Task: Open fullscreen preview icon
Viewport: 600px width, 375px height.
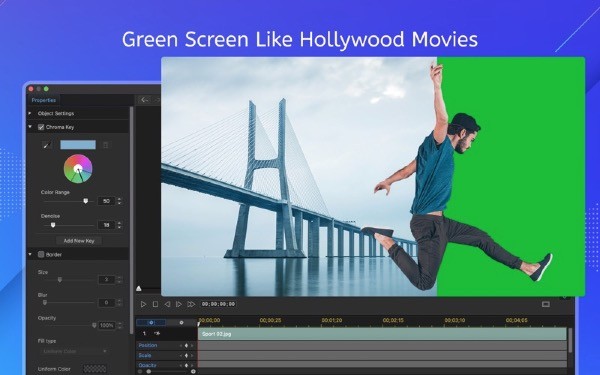Action: tap(546, 304)
